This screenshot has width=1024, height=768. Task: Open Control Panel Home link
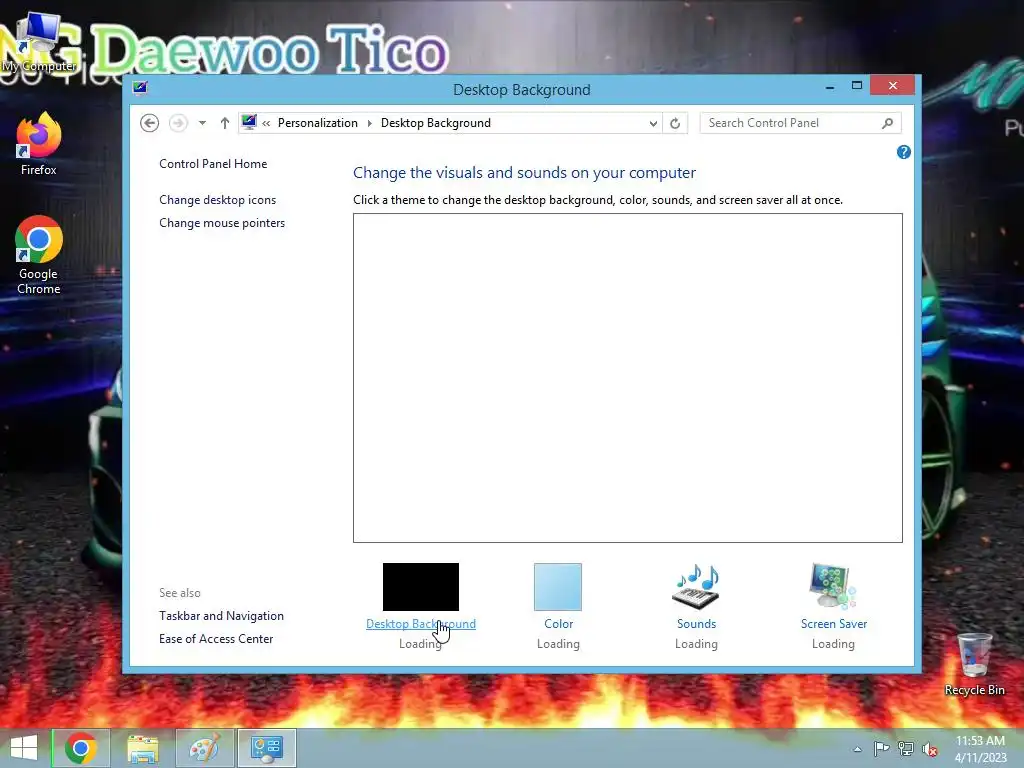coord(213,164)
